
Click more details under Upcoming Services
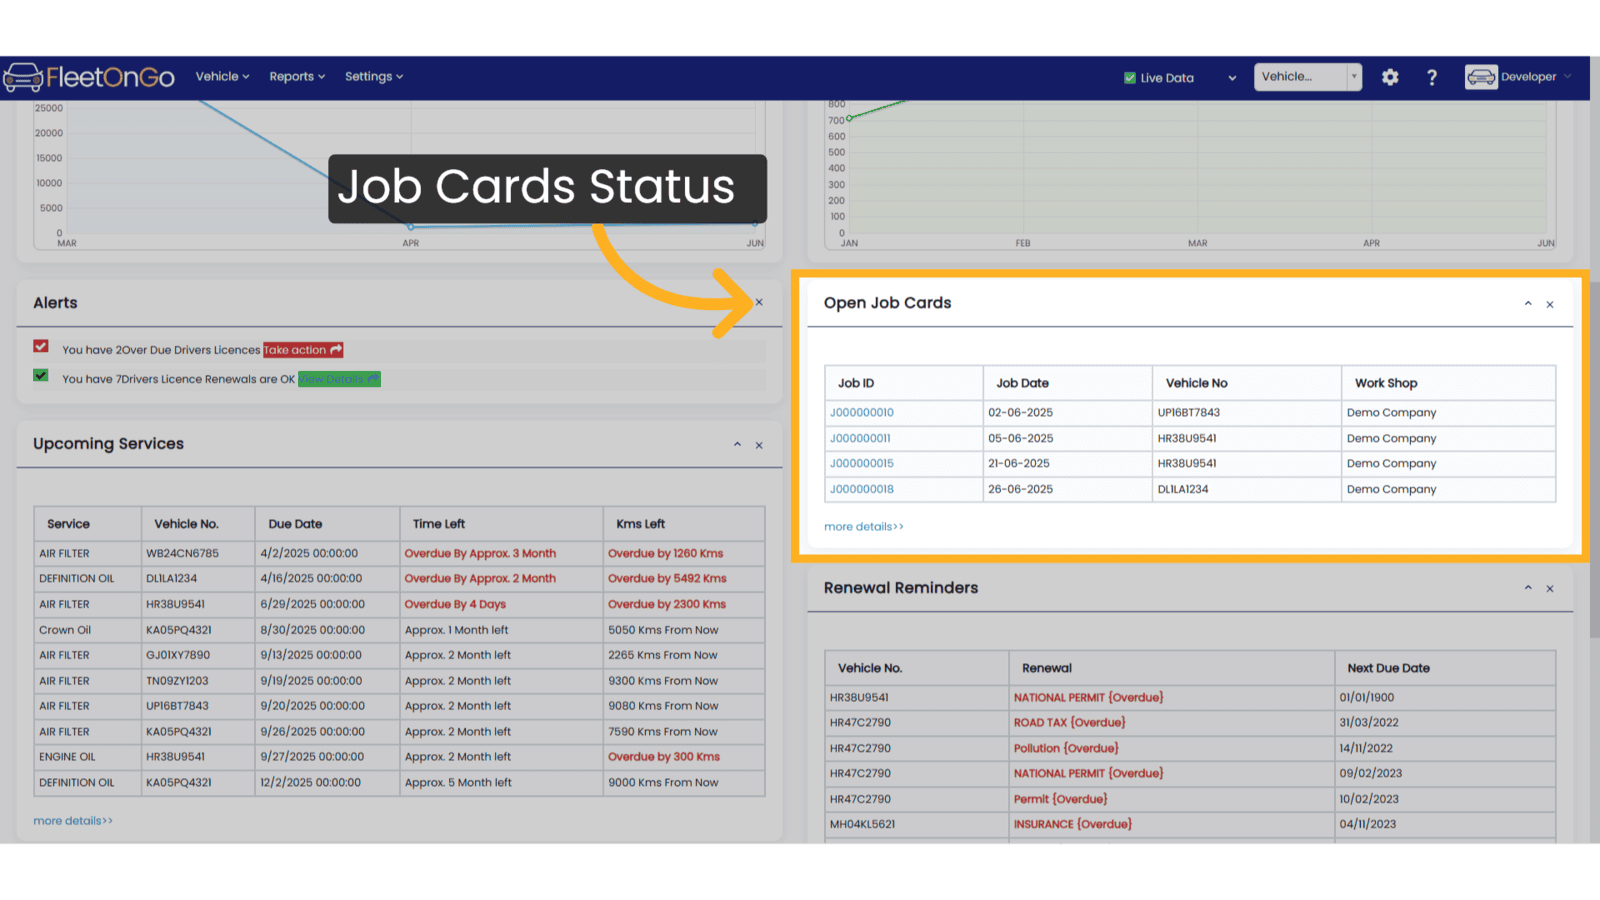coord(73,821)
